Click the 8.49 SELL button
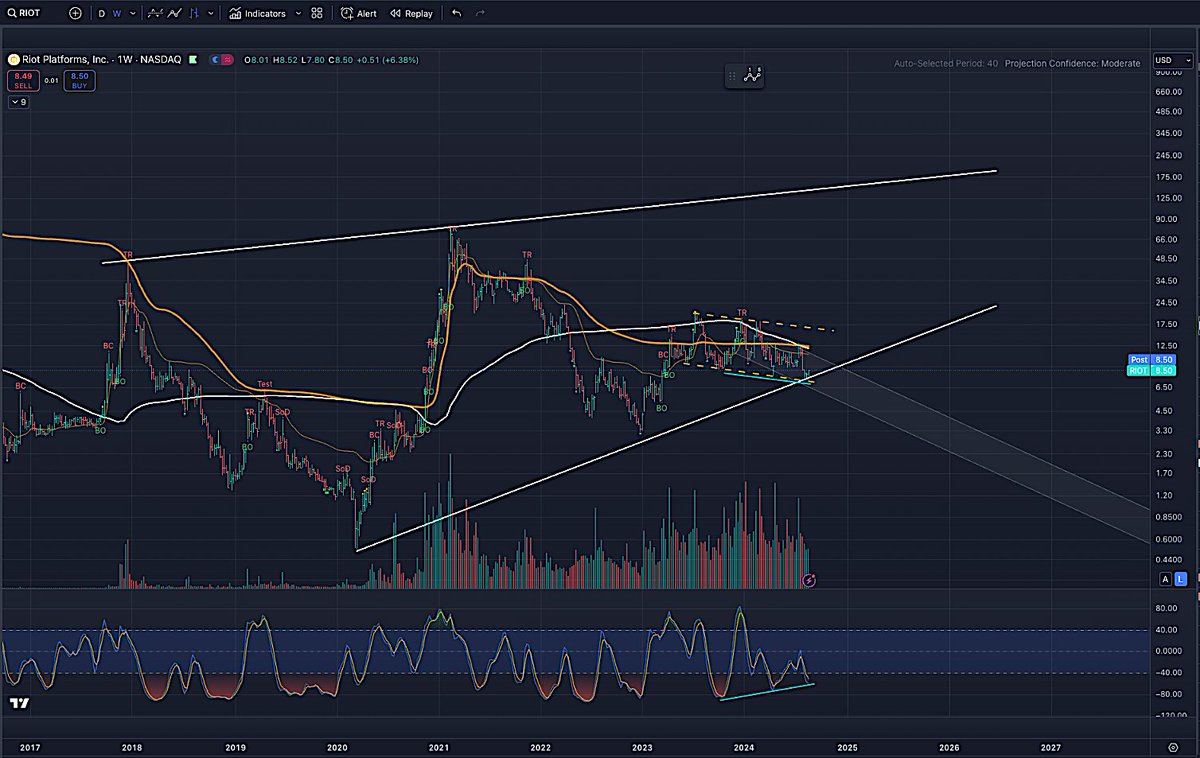Screen dimensions: 1200x758 click(x=22, y=80)
